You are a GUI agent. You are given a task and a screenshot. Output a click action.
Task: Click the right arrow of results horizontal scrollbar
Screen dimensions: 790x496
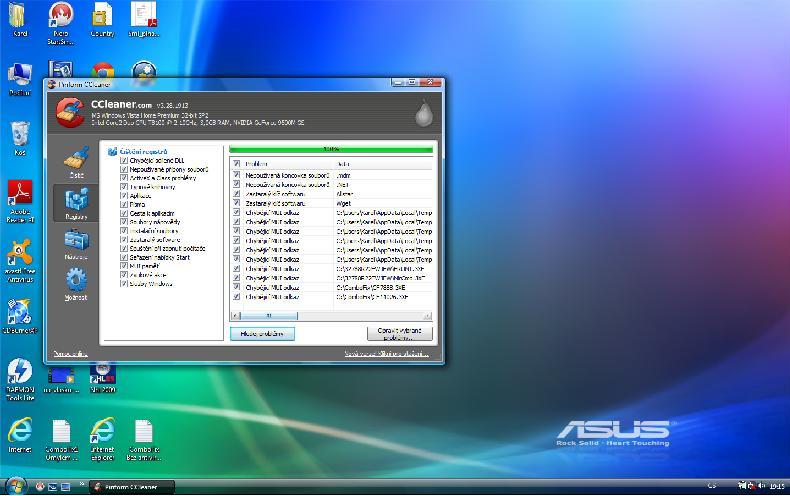click(x=428, y=316)
